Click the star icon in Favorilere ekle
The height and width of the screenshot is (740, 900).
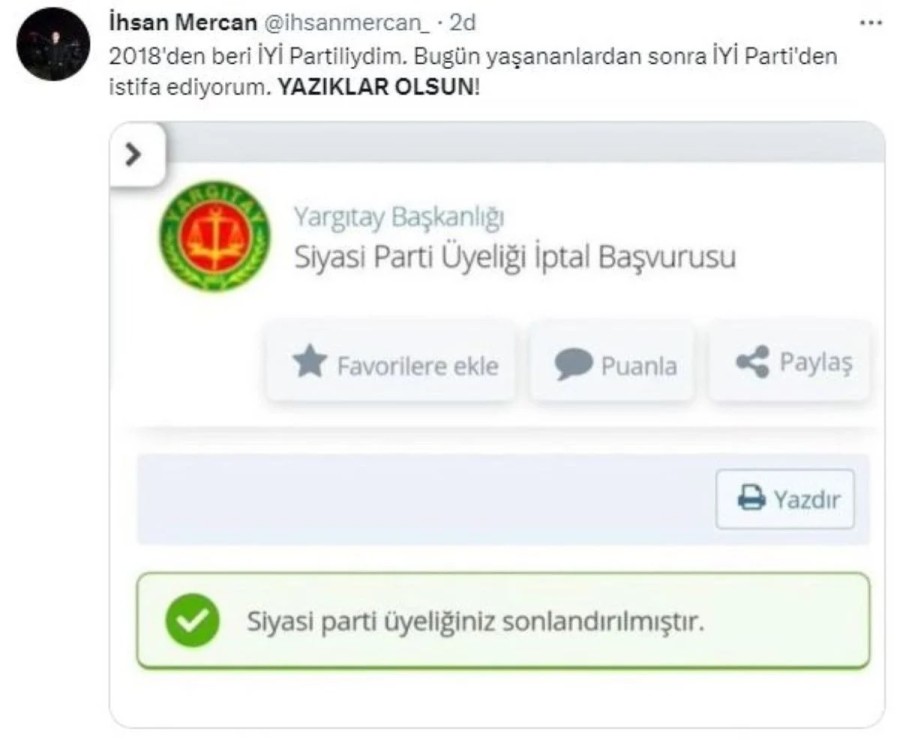click(310, 363)
